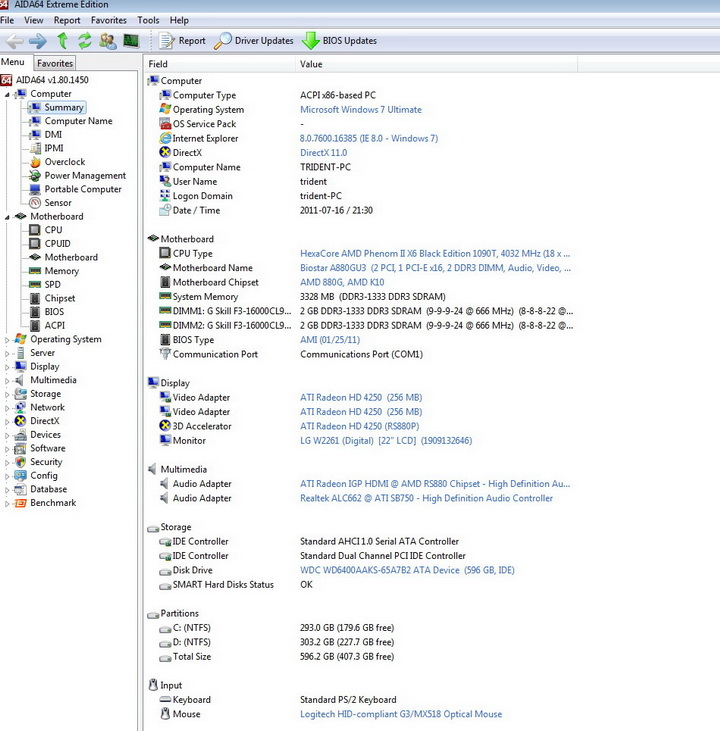Screen dimensions: 720x731
Task: Open the monitor diagnostics toolbar icon
Action: click(x=131, y=41)
